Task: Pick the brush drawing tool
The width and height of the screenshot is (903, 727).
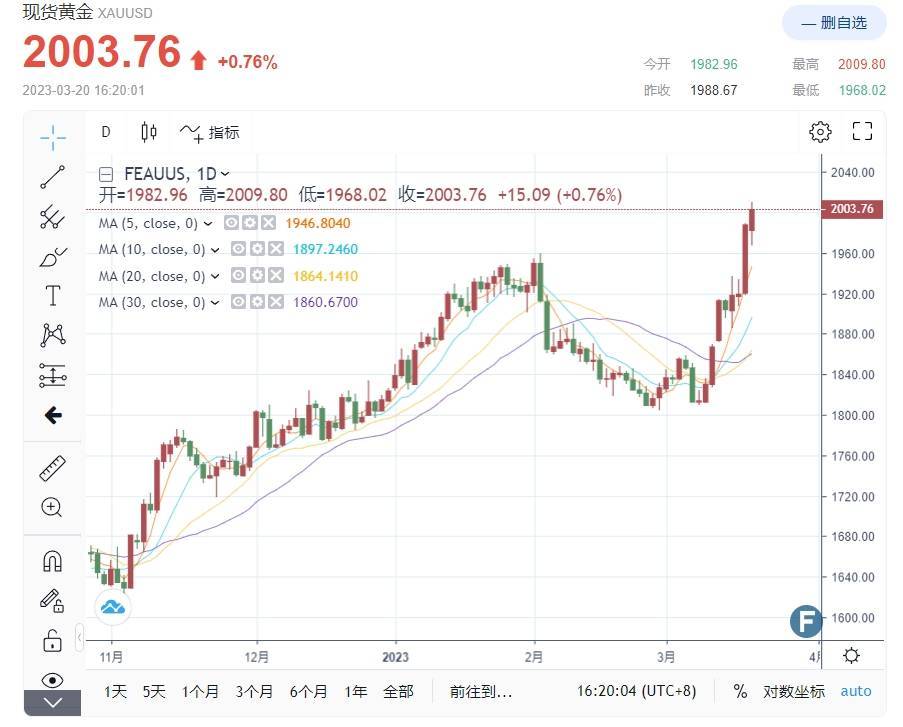Action: pos(52,256)
